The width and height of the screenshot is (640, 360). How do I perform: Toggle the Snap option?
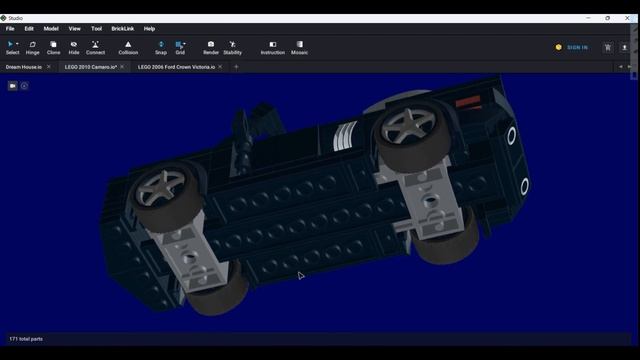161,47
